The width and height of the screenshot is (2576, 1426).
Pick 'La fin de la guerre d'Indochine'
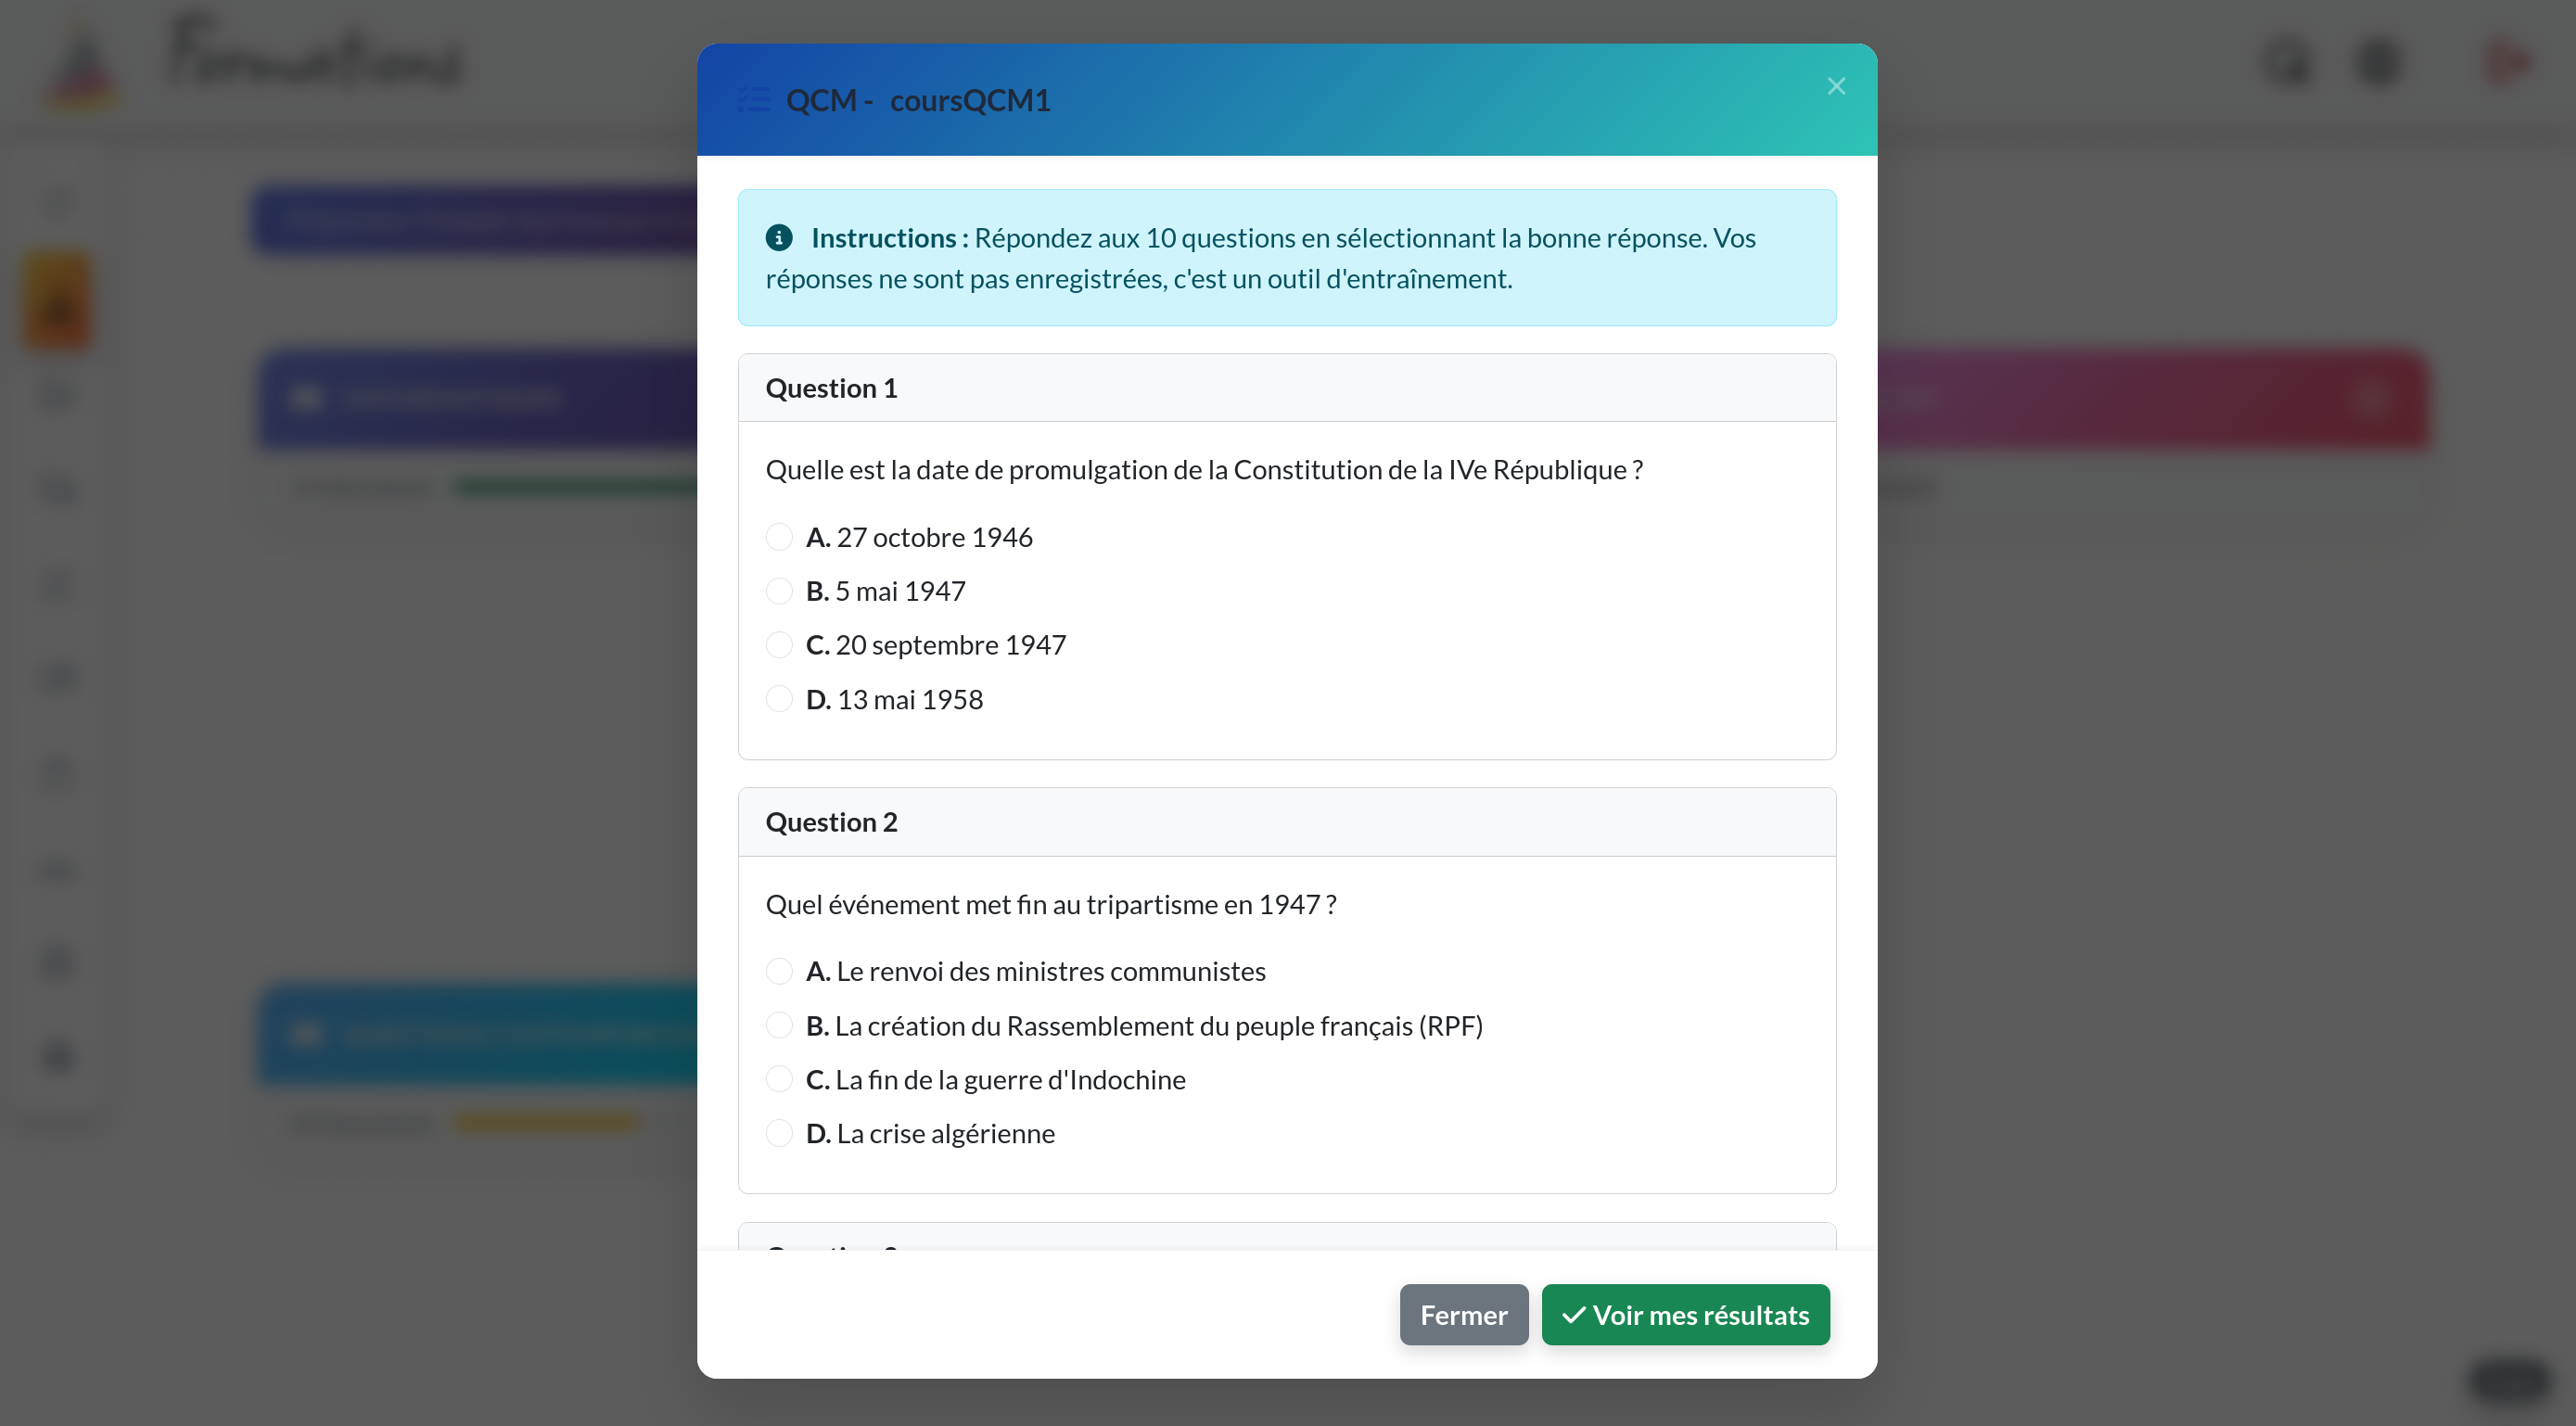tap(779, 1079)
